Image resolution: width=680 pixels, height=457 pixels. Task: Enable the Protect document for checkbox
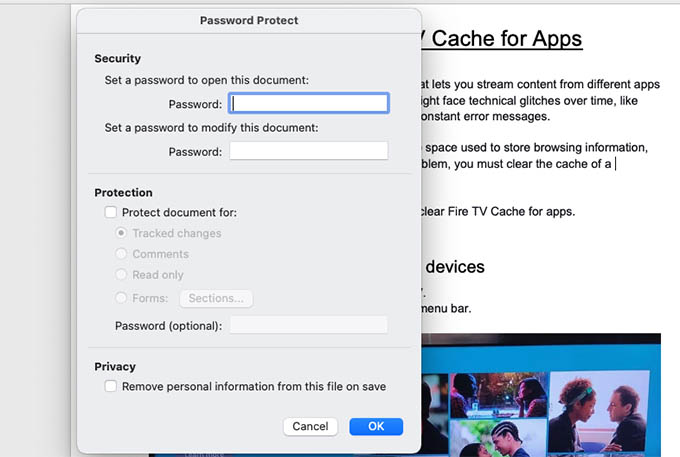tap(111, 212)
